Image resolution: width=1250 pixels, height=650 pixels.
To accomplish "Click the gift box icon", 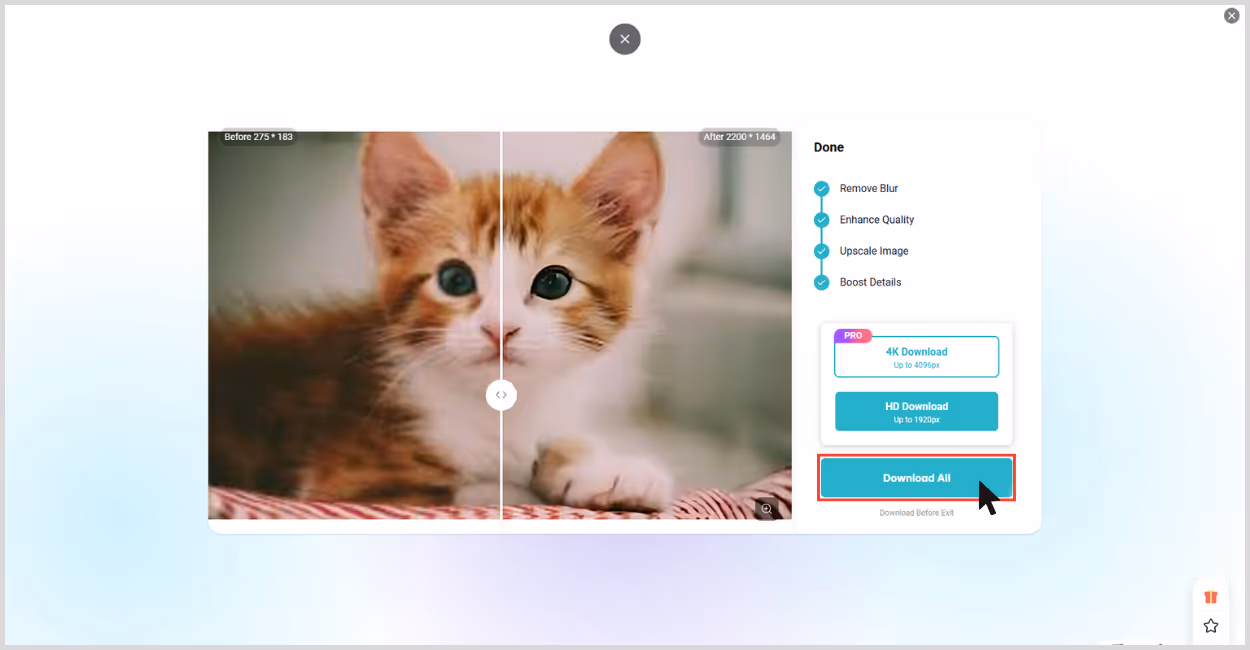I will click(1211, 597).
